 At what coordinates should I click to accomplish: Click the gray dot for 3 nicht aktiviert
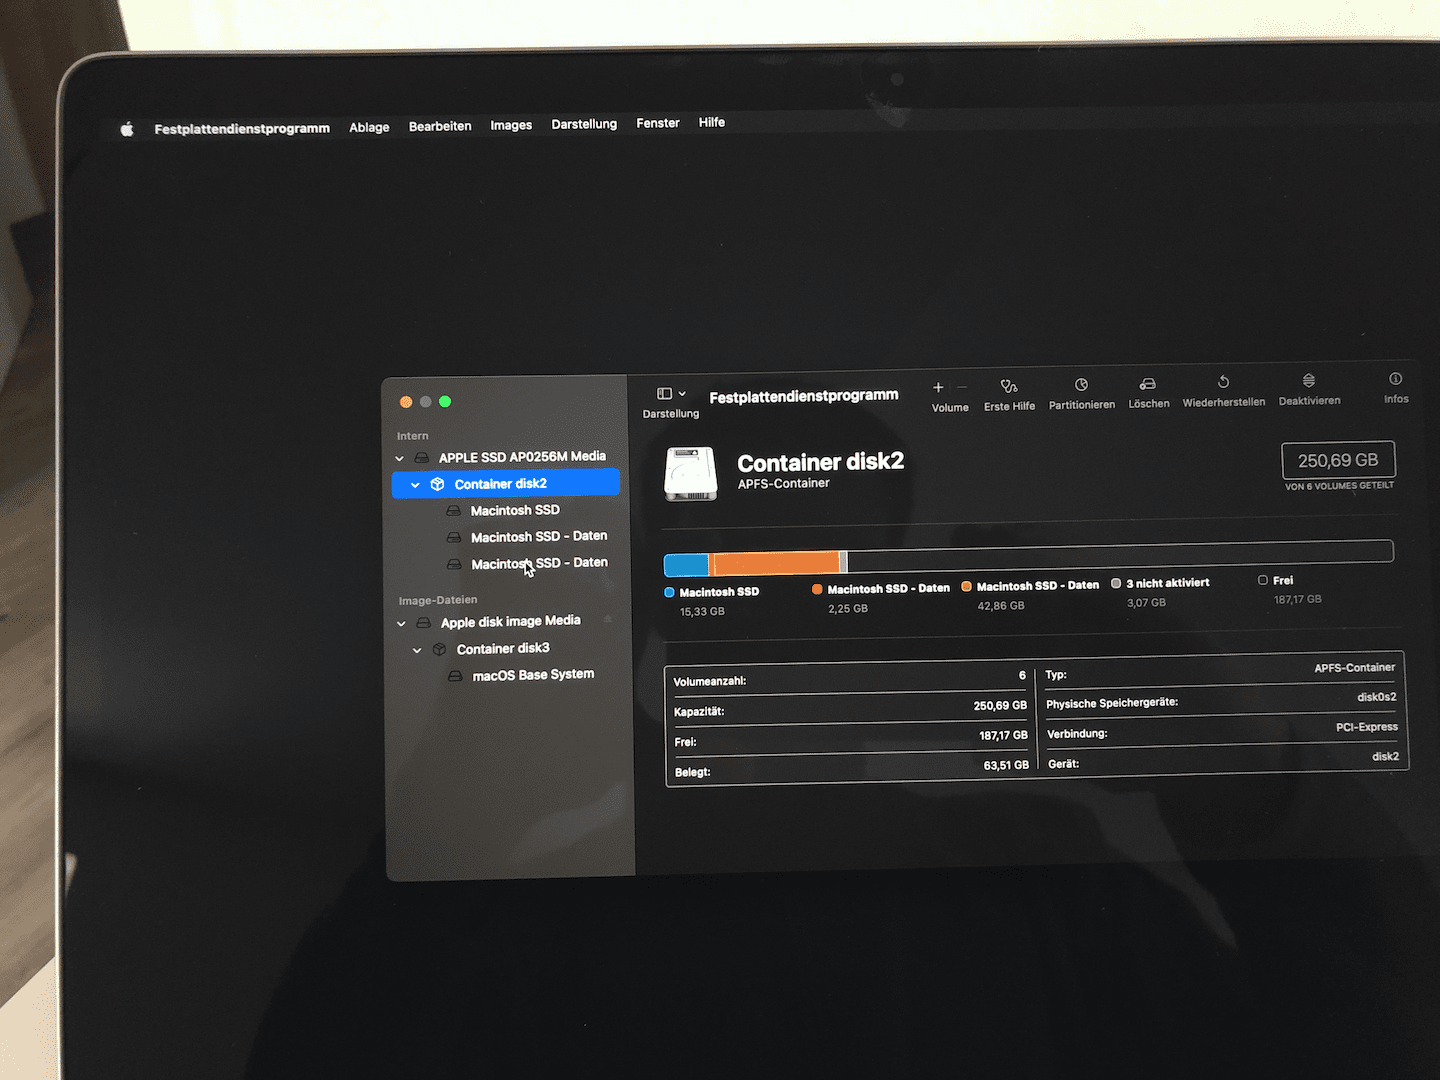(x=1116, y=584)
